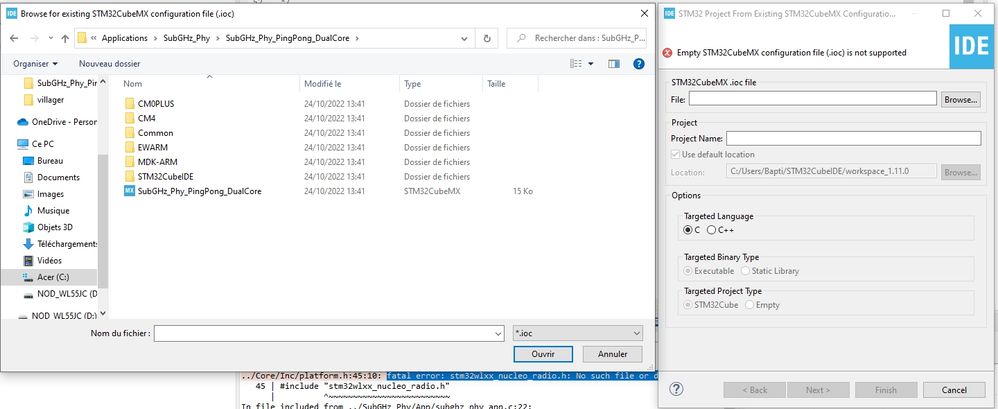Viewport: 998px width, 409px height.
Task: Click SubGHz_Phy in the breadcrumb path
Action: coord(186,38)
